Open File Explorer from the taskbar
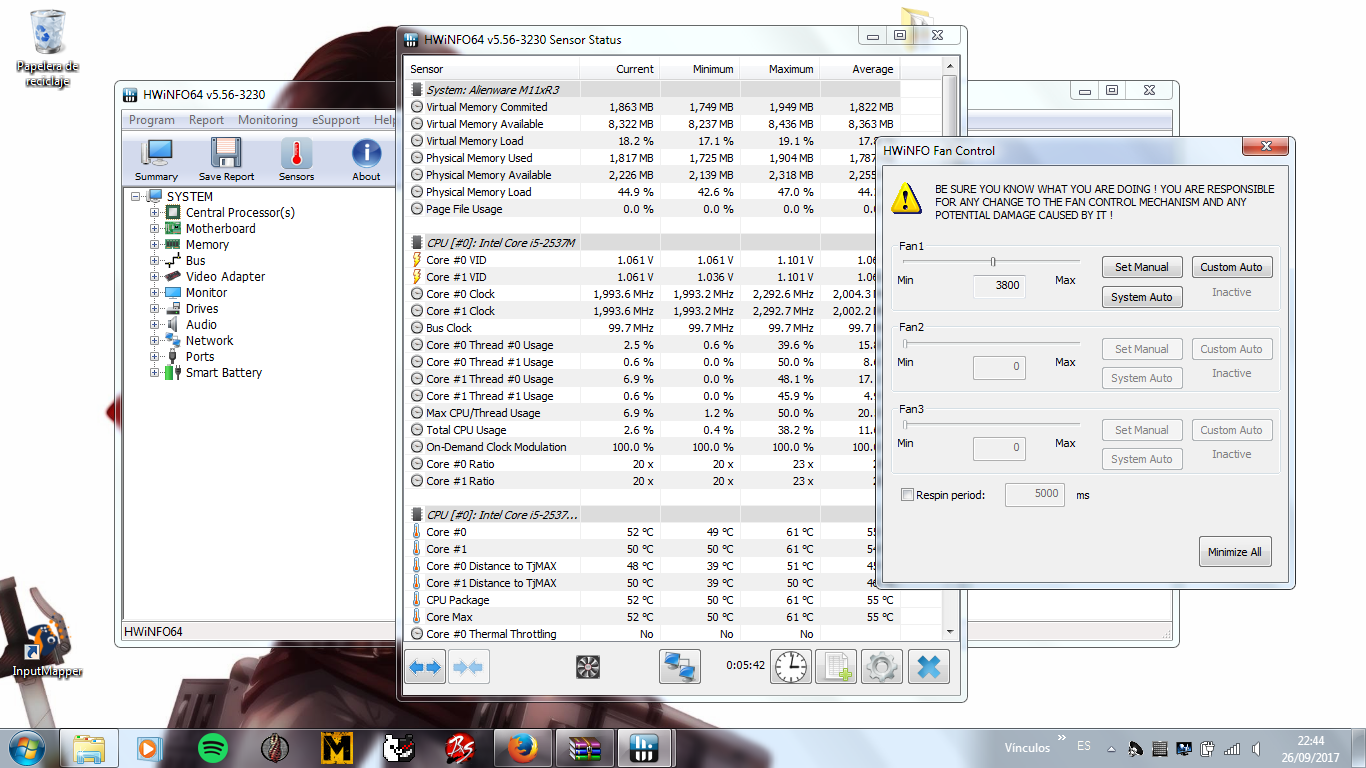Screen dimensions: 1366x768 point(90,747)
